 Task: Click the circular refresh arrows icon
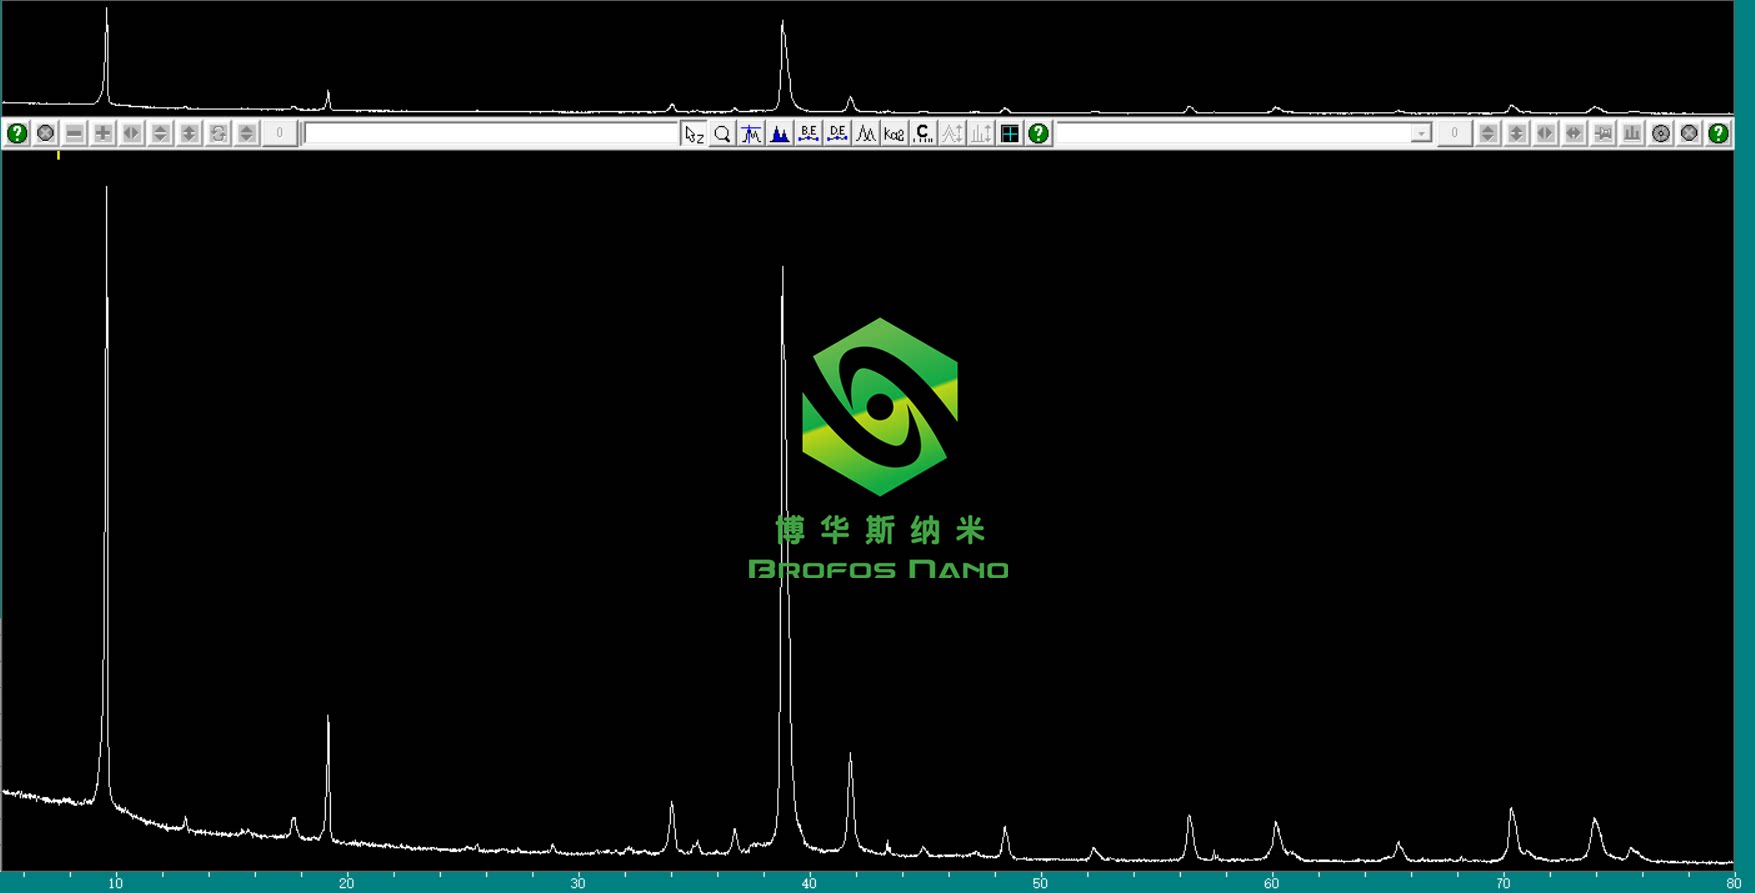click(x=218, y=133)
